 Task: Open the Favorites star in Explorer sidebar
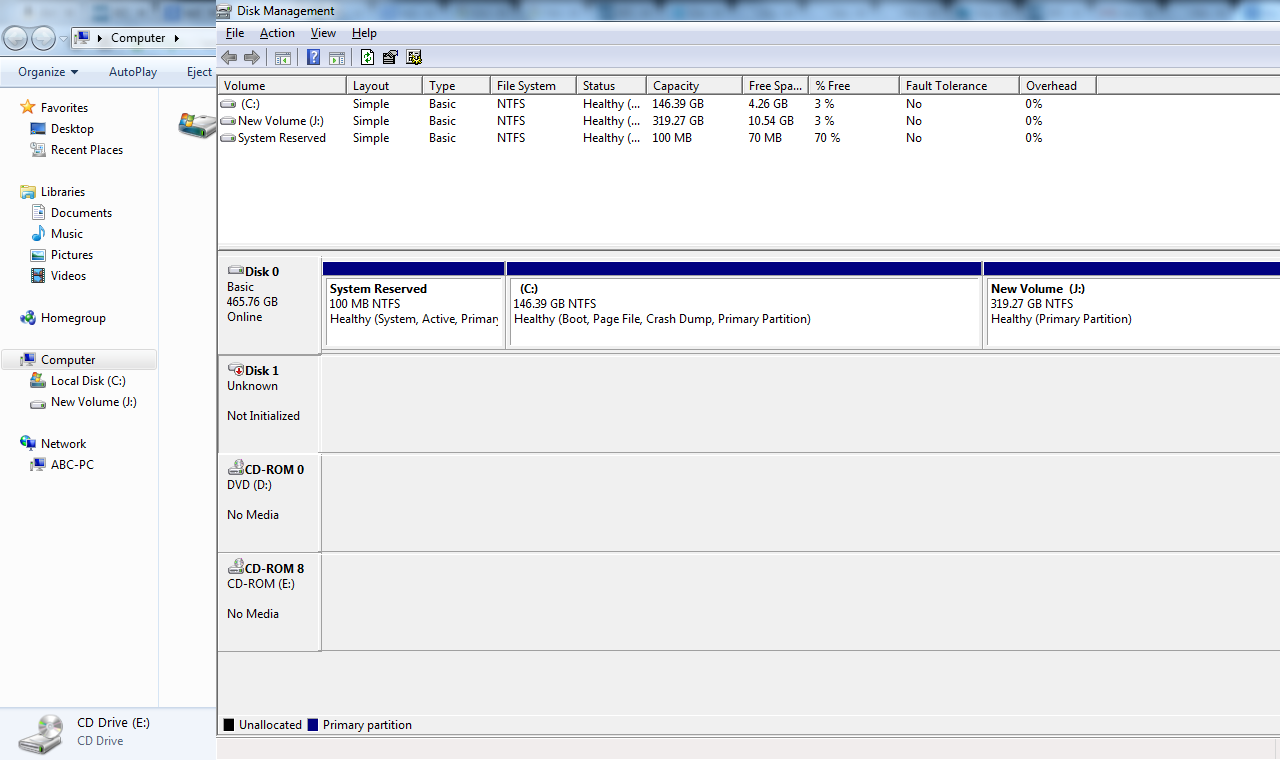(x=28, y=107)
